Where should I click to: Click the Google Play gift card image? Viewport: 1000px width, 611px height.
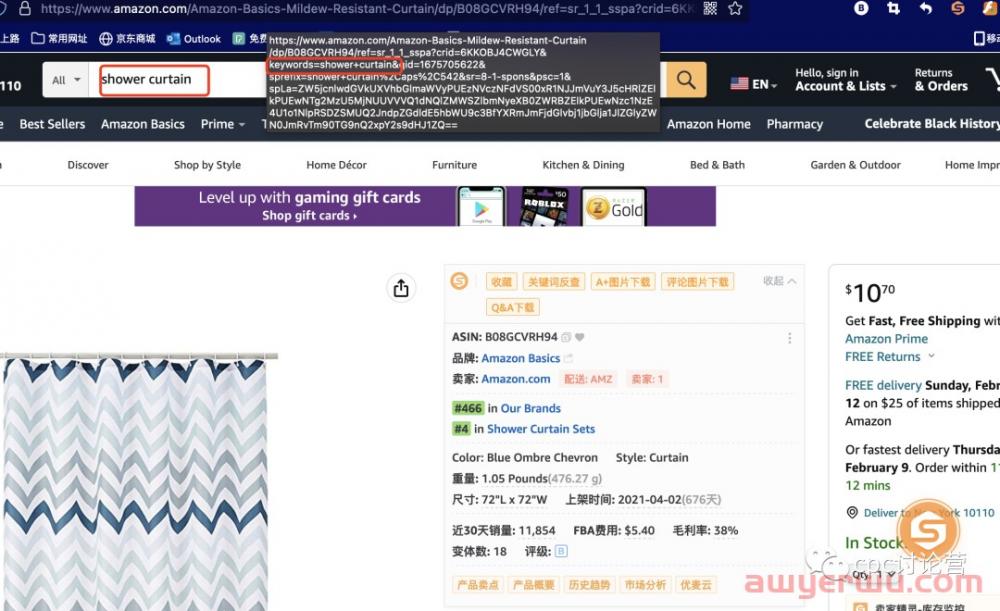coord(482,206)
